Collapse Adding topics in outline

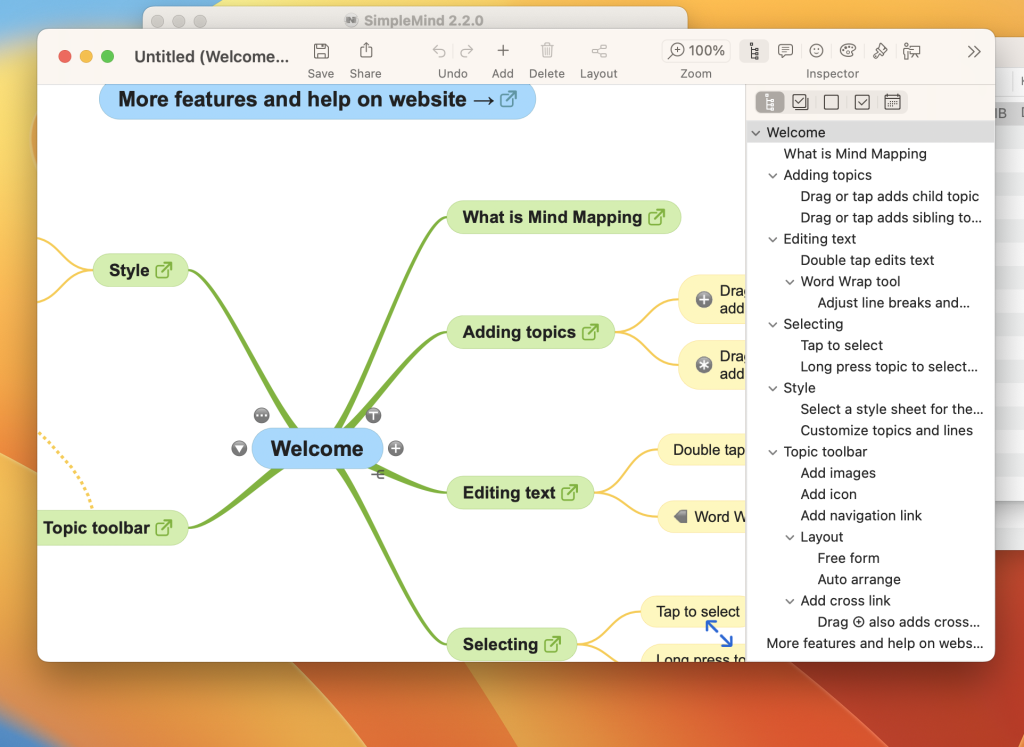tap(773, 176)
